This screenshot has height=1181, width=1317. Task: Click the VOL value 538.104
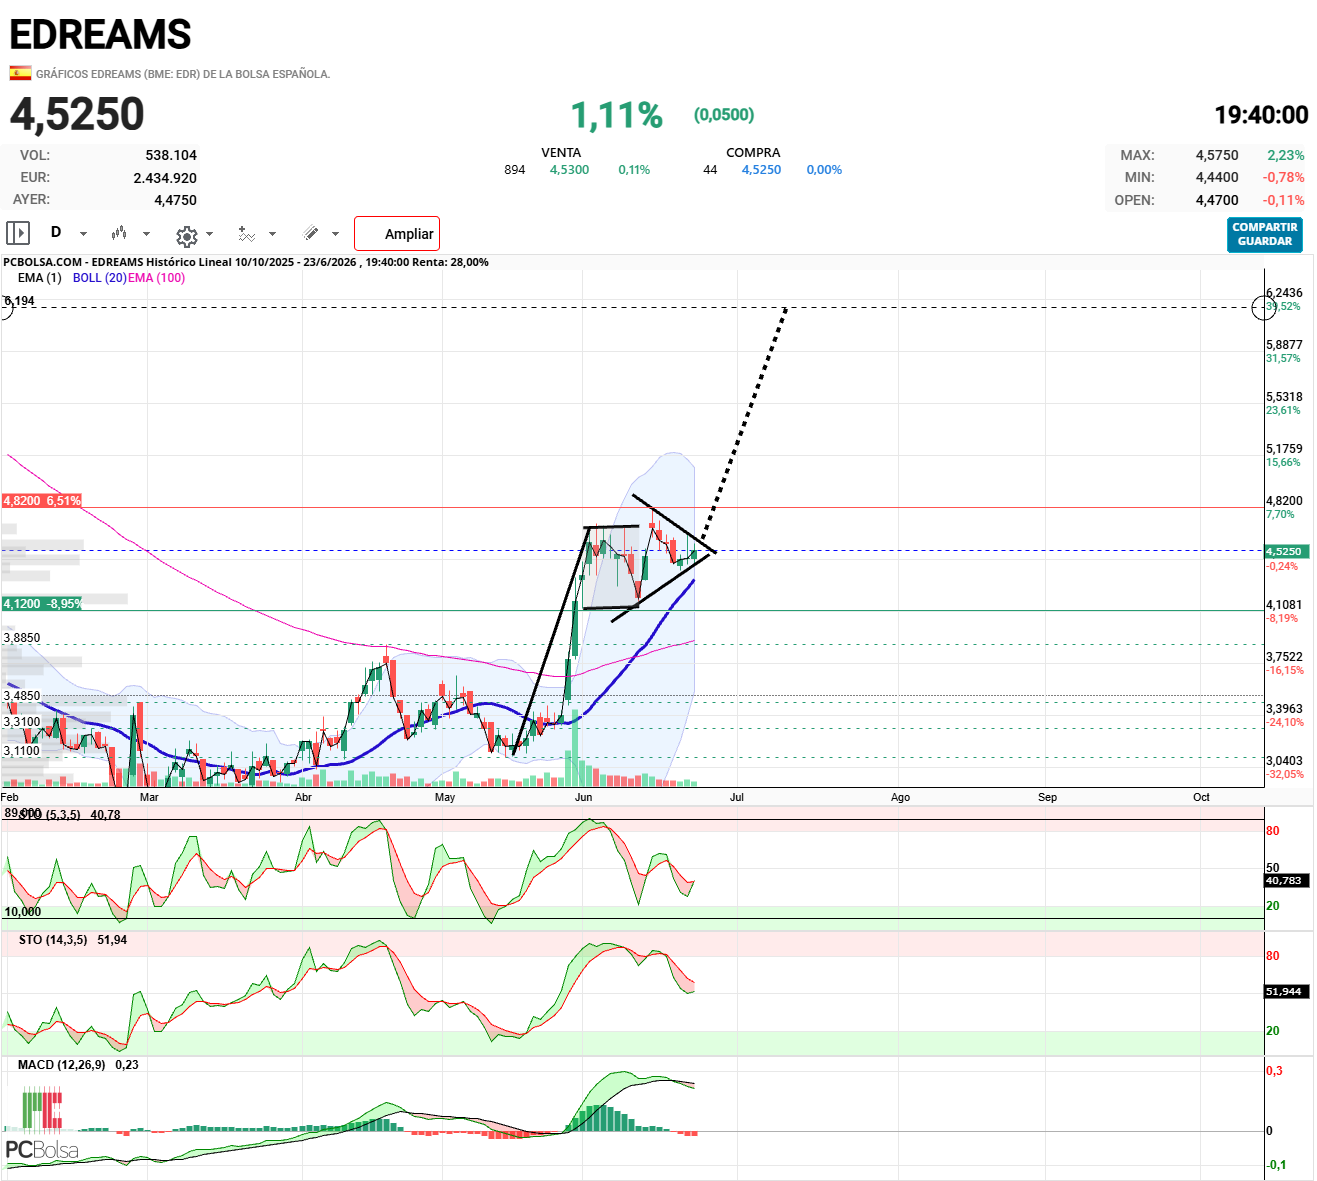click(x=171, y=155)
